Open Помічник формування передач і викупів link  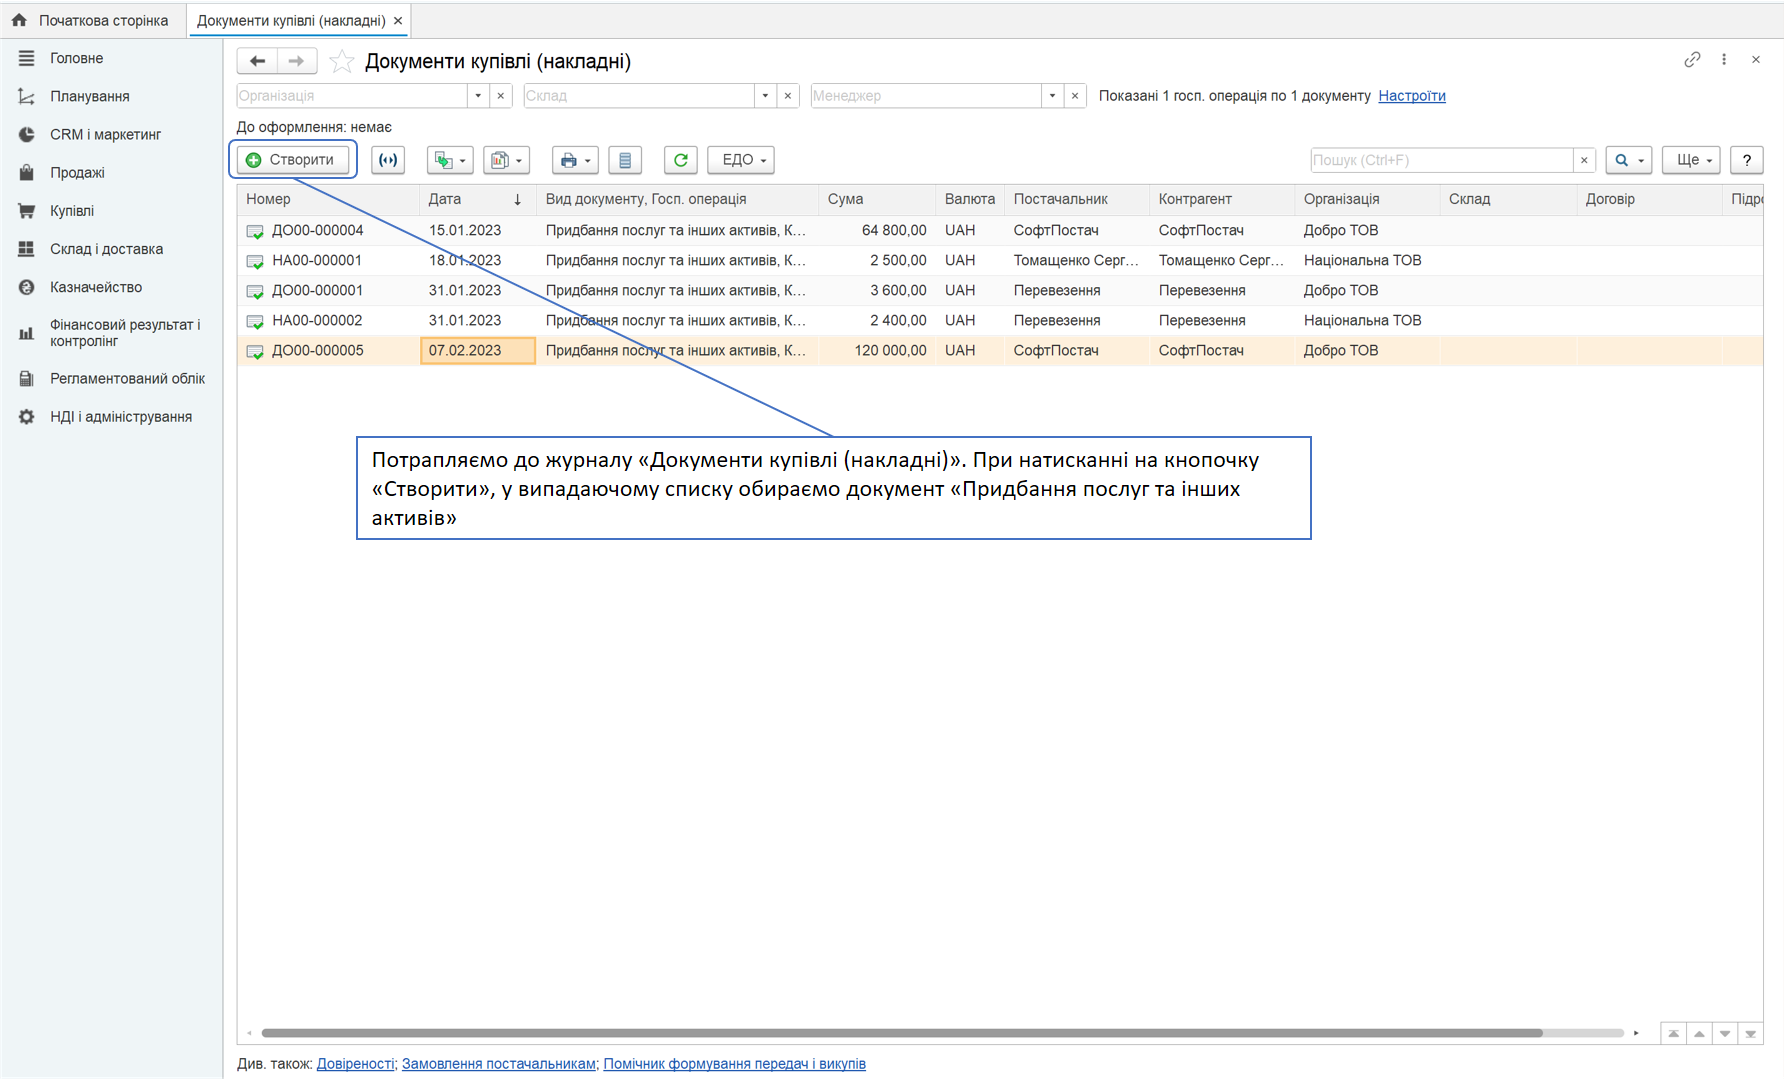735,1064
